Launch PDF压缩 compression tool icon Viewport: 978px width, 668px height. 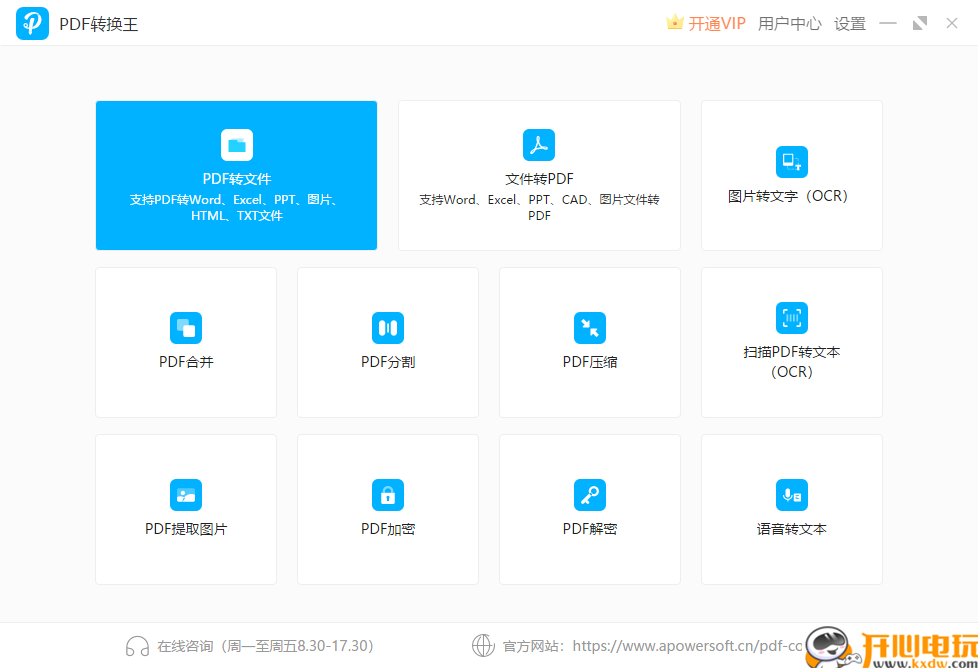[x=589, y=327]
